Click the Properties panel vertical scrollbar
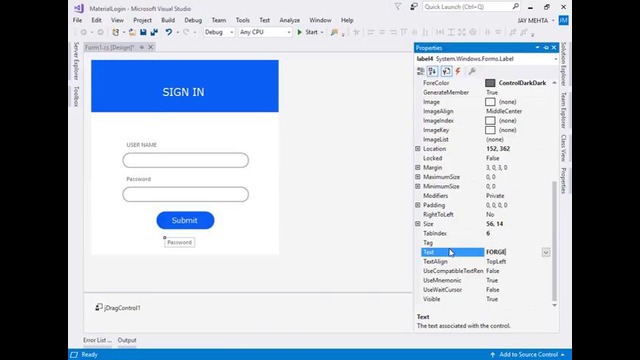Viewport: 640px width, 360px height. (x=554, y=241)
